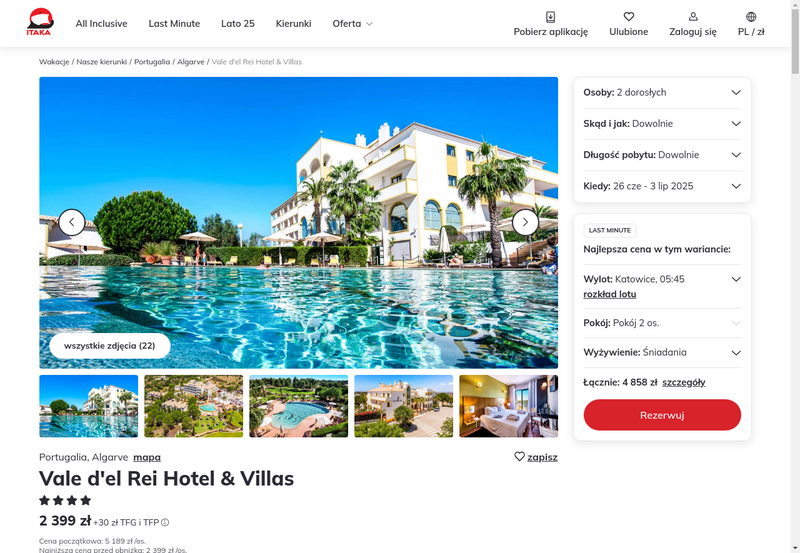This screenshot has width=800, height=553.
Task: Expand the Osoby dropdown
Action: click(x=662, y=92)
